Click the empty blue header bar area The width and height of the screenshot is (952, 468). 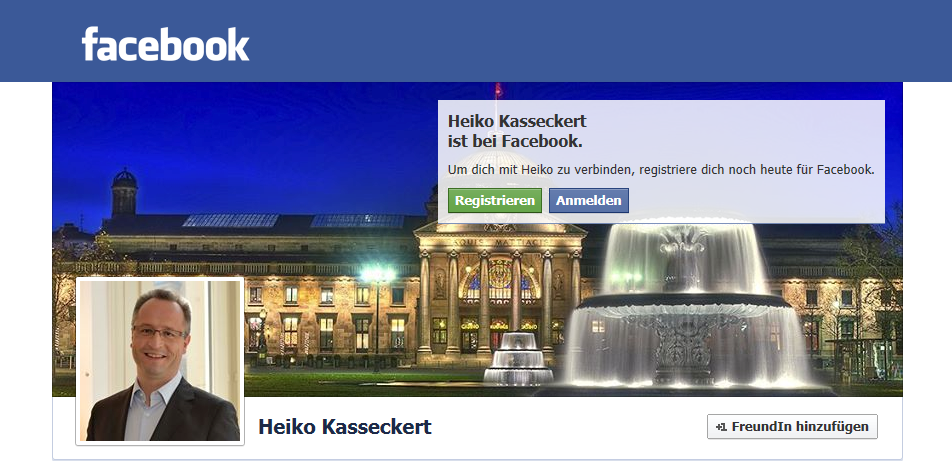(x=595, y=41)
